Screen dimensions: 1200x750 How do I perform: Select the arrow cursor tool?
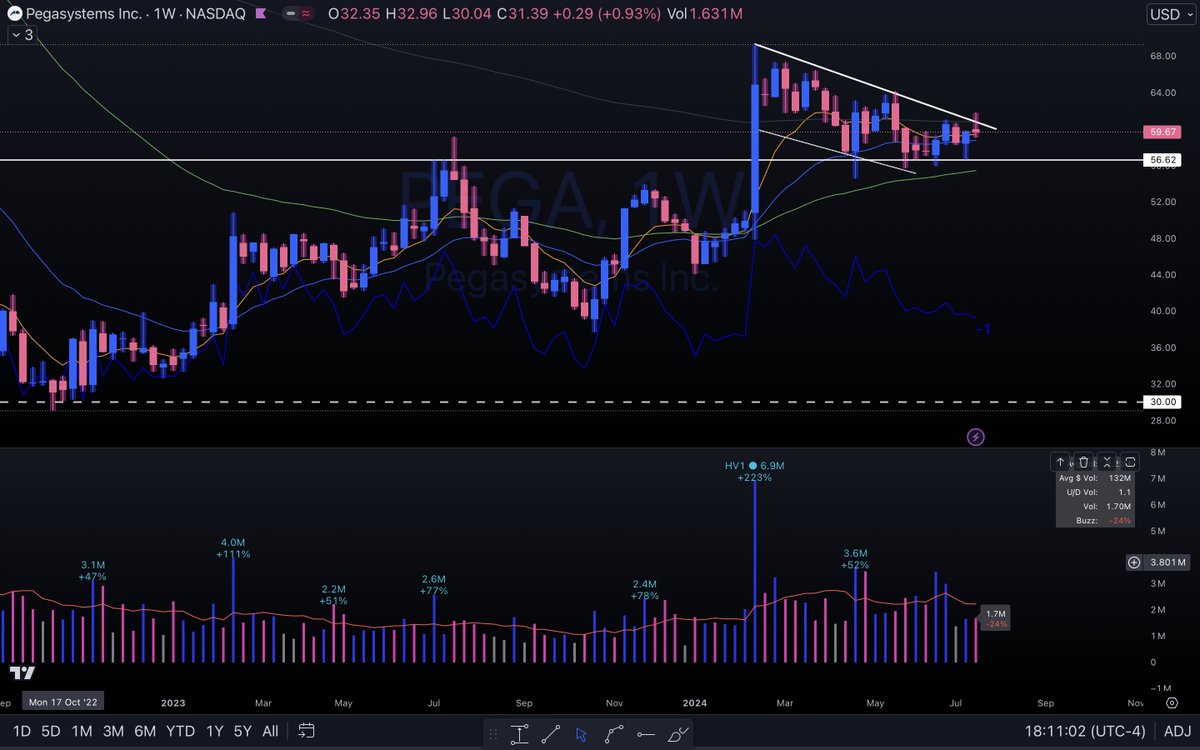pos(582,735)
